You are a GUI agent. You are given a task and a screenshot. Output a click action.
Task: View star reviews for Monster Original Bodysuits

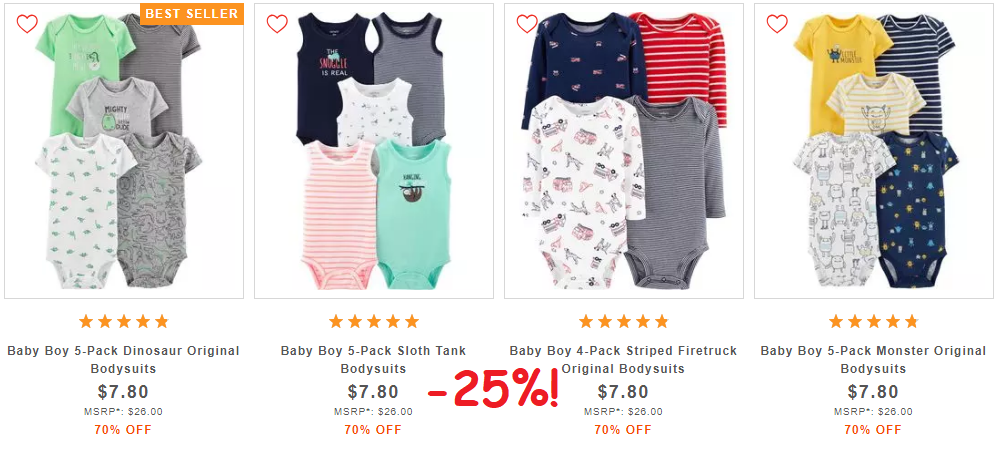[x=873, y=321]
